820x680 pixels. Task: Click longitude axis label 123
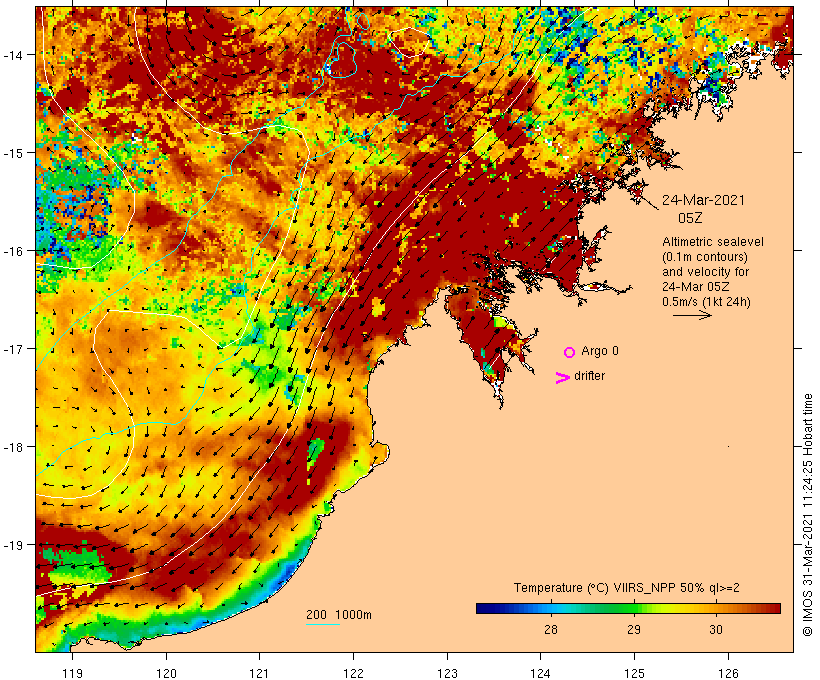pyautogui.click(x=447, y=673)
